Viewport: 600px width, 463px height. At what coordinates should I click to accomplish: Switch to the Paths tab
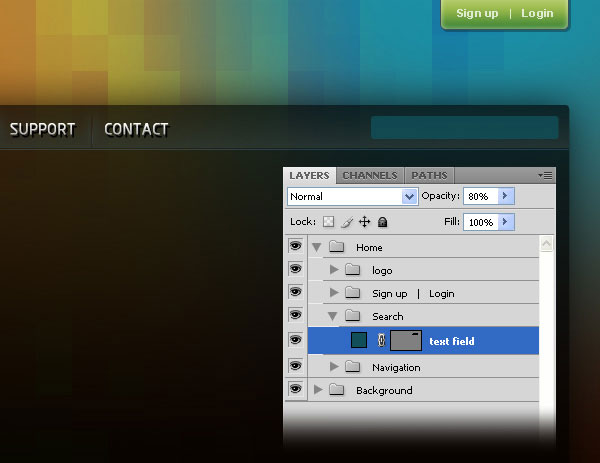tap(429, 176)
